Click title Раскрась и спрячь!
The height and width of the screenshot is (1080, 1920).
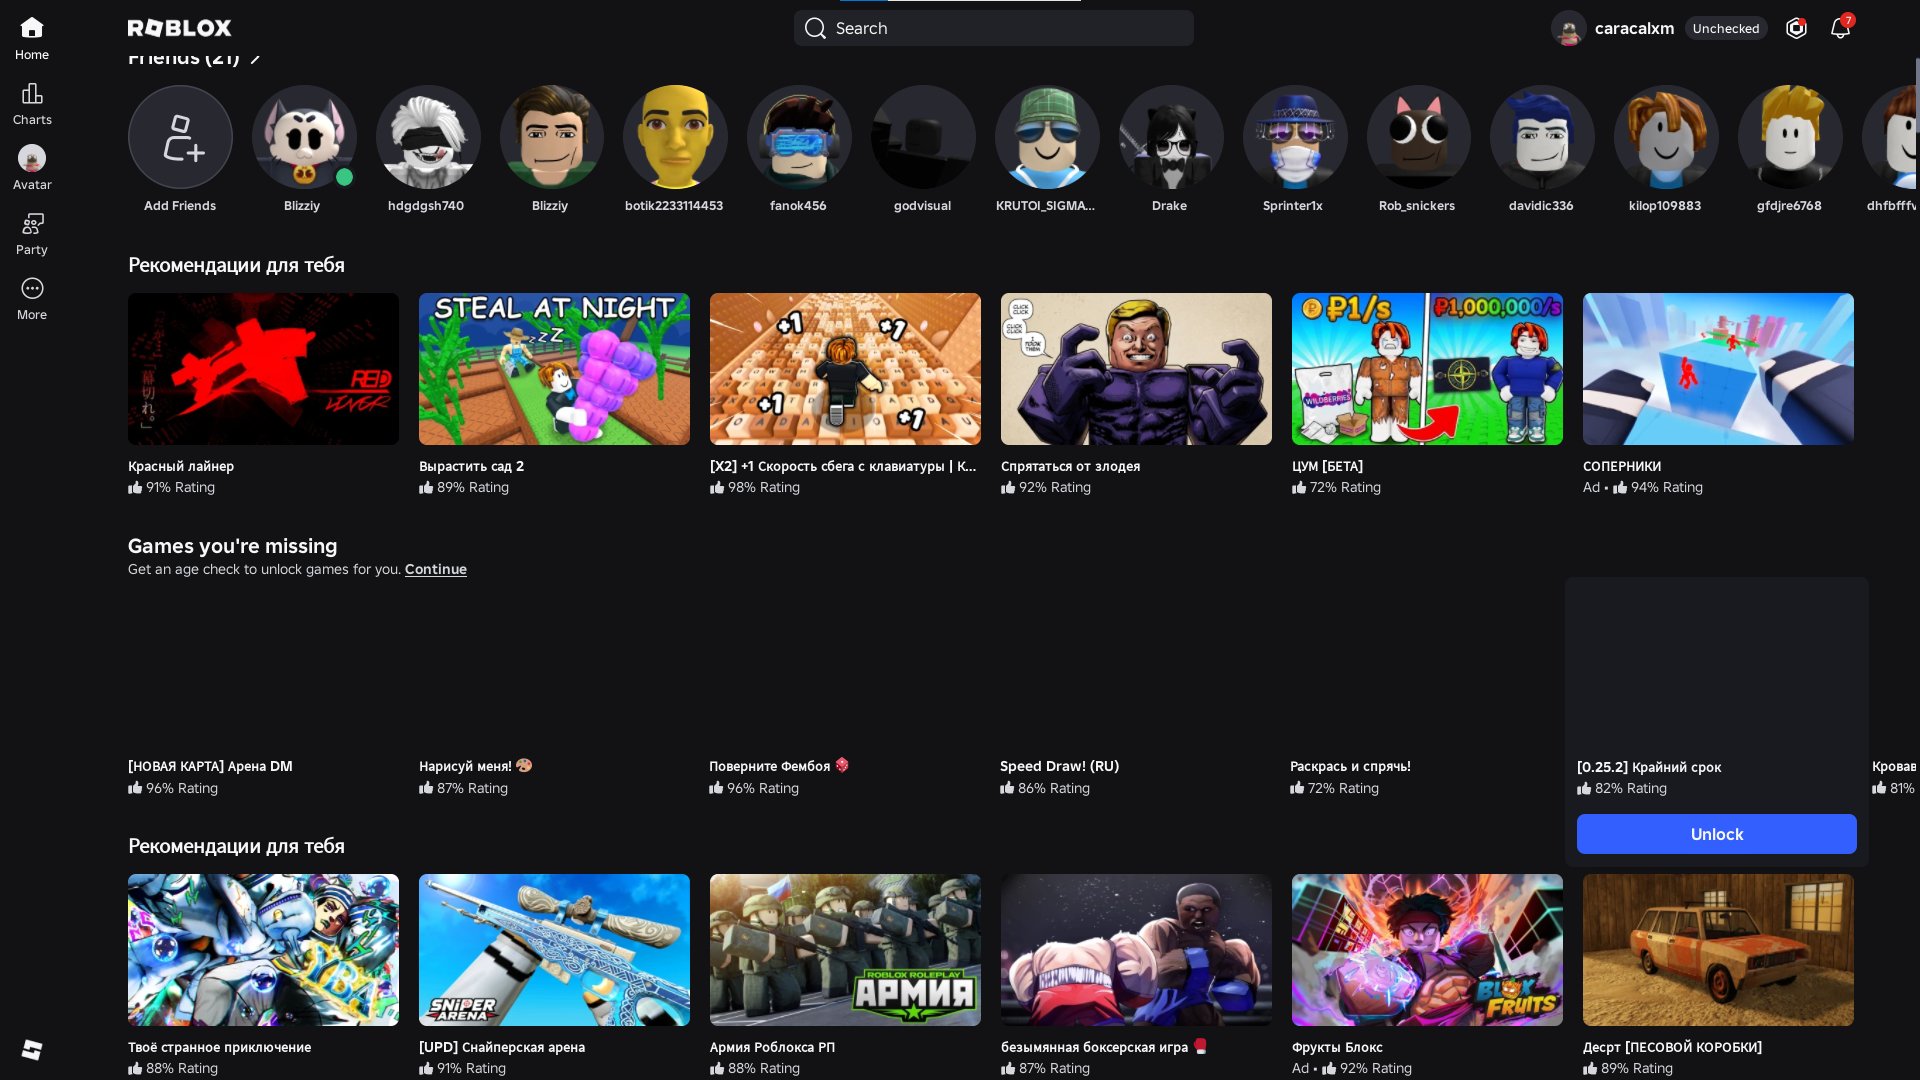pyautogui.click(x=1350, y=766)
